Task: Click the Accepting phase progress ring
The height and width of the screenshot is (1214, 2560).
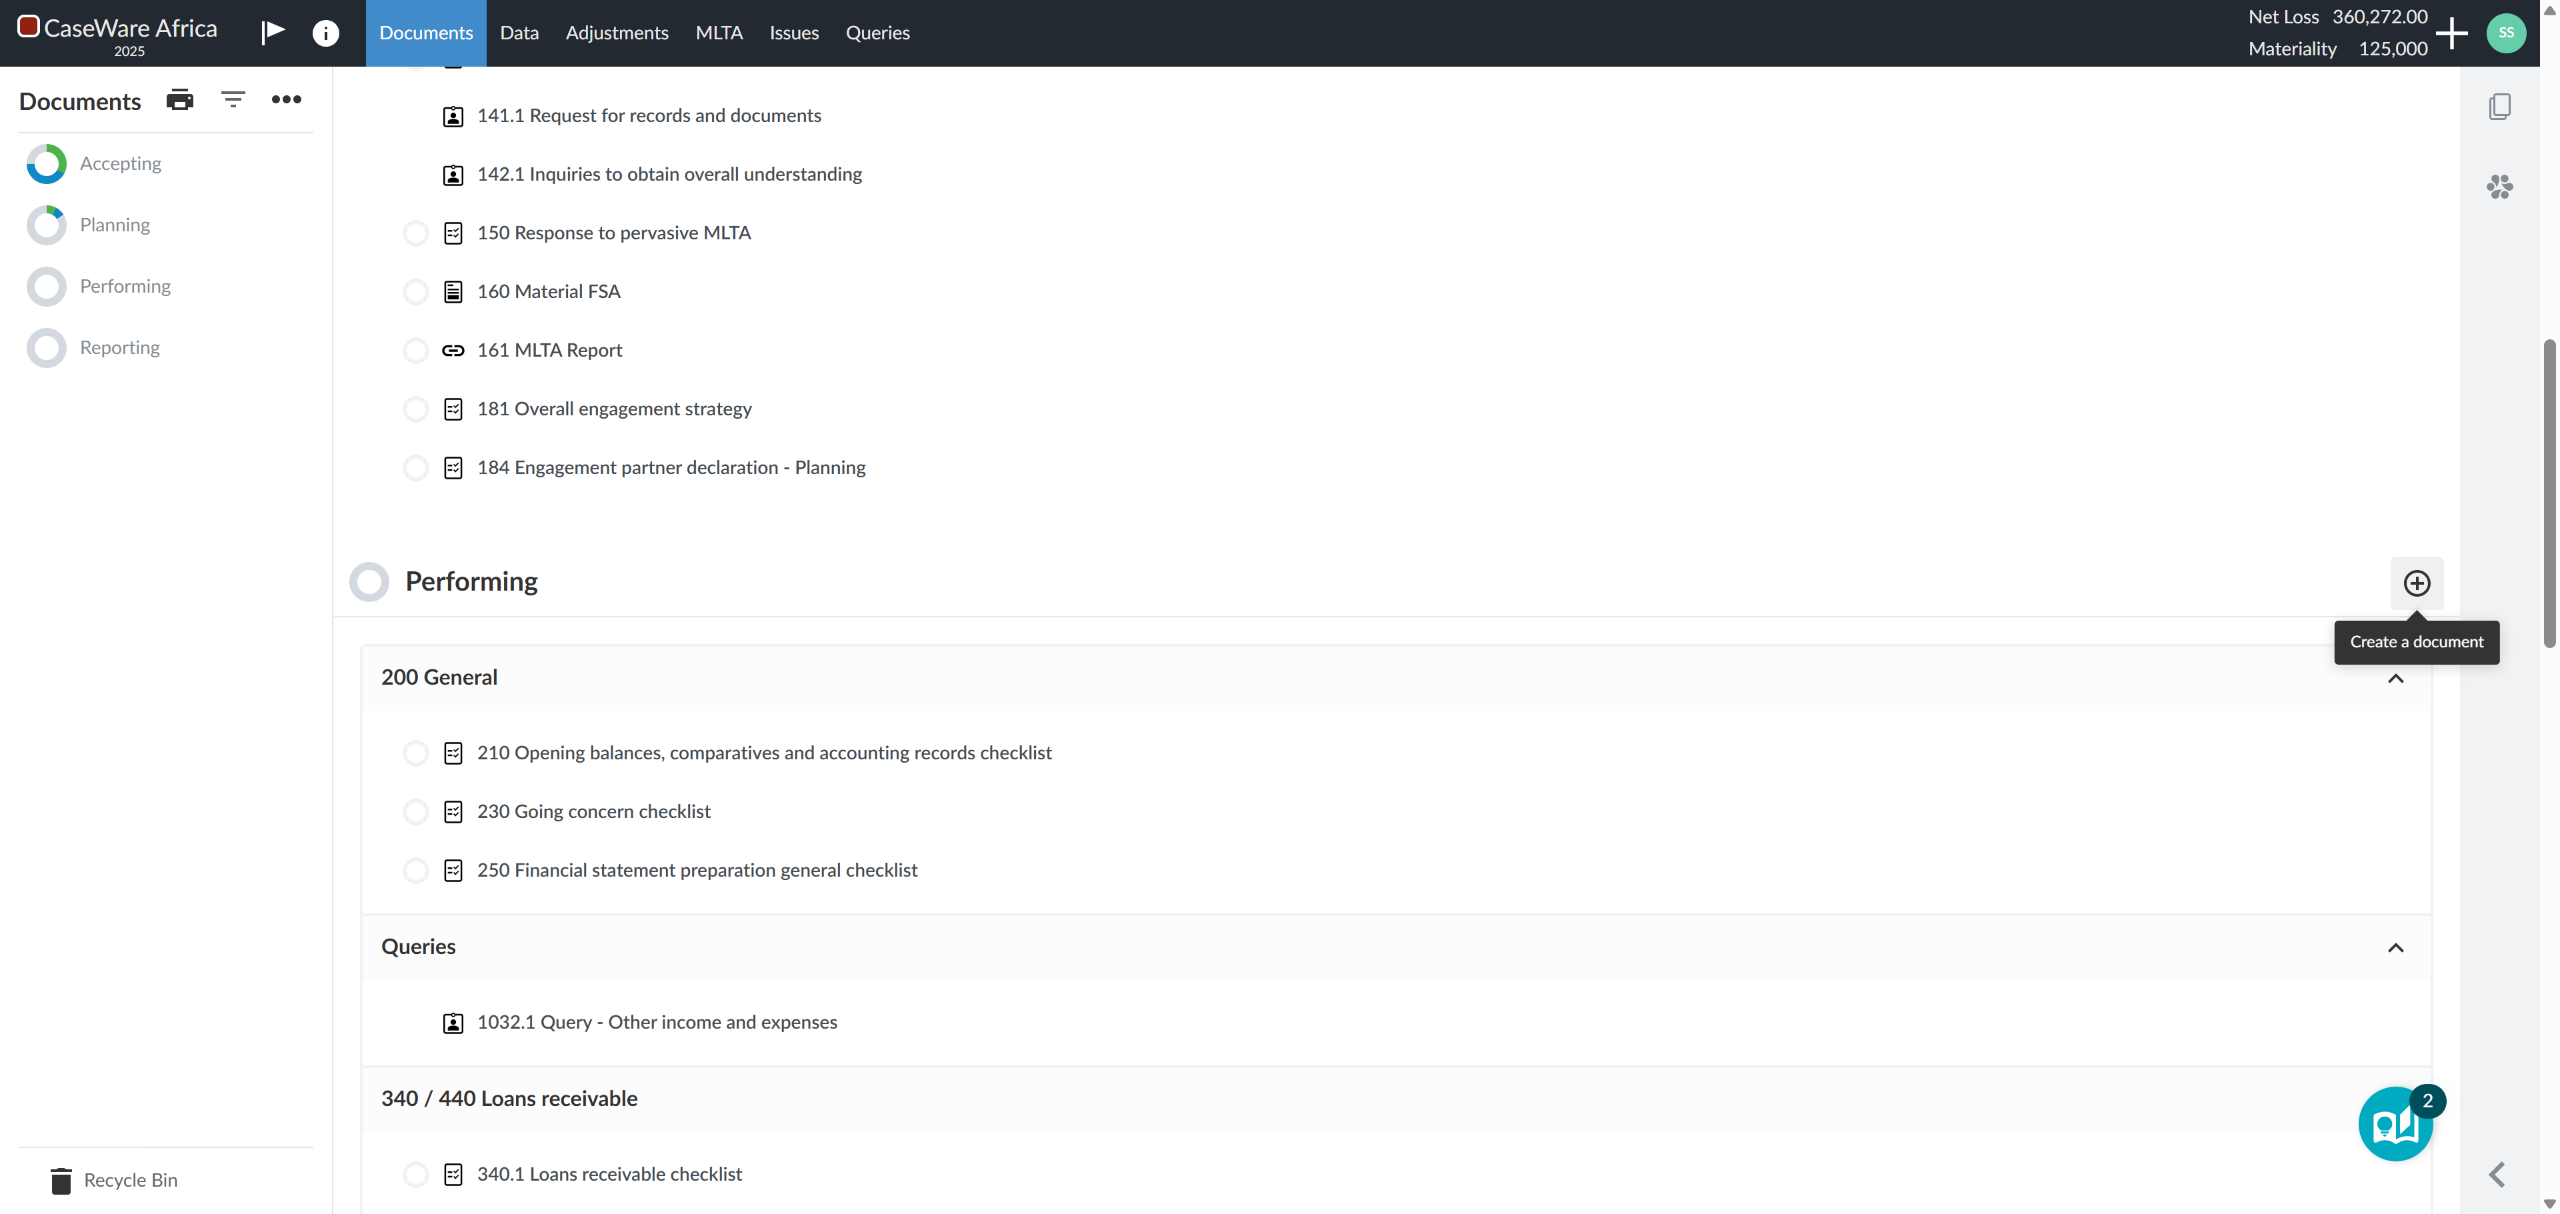Action: click(x=46, y=164)
